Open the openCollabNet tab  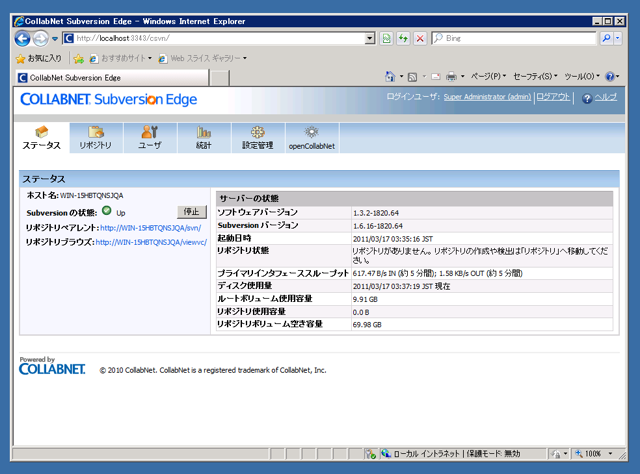click(312, 138)
